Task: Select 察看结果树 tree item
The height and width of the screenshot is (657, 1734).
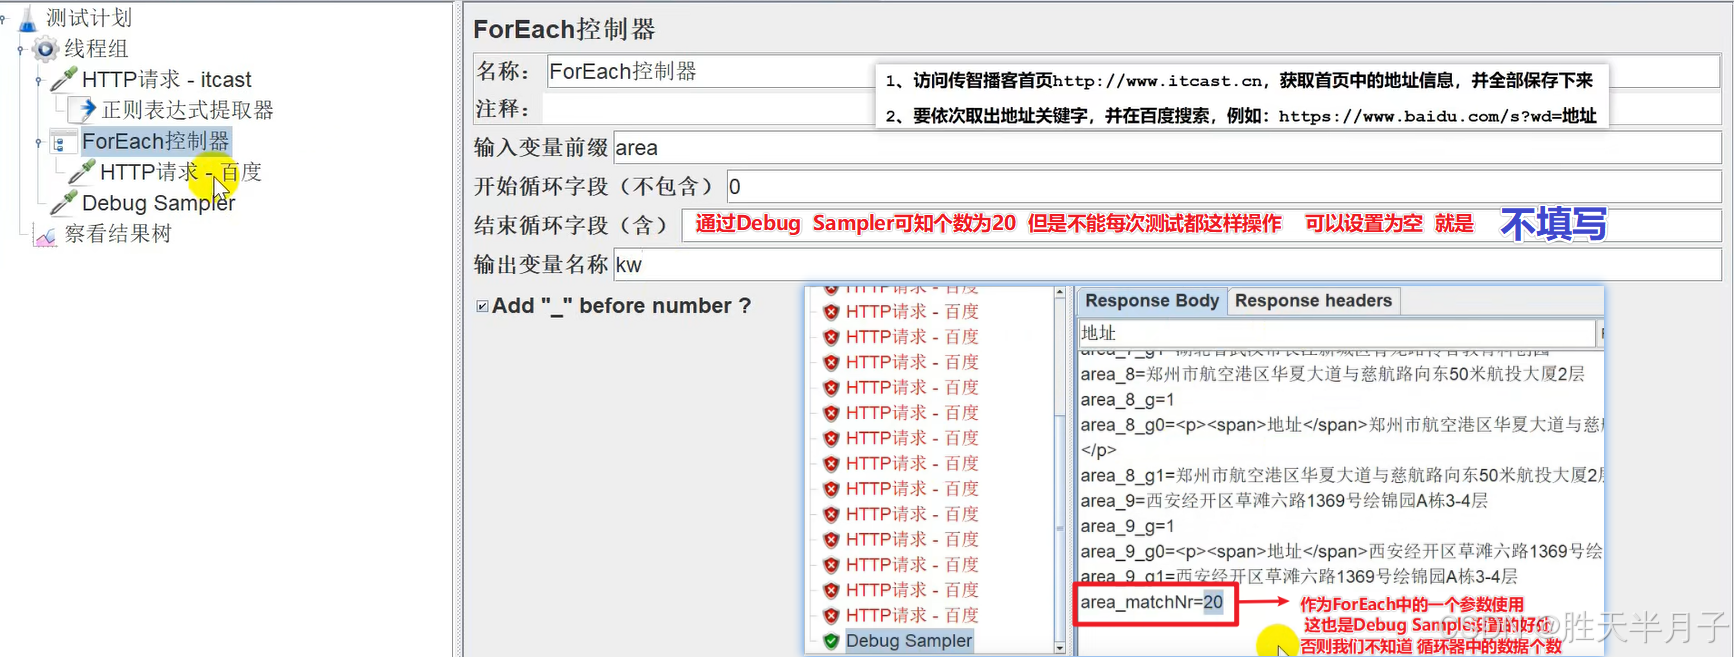Action: tap(118, 234)
